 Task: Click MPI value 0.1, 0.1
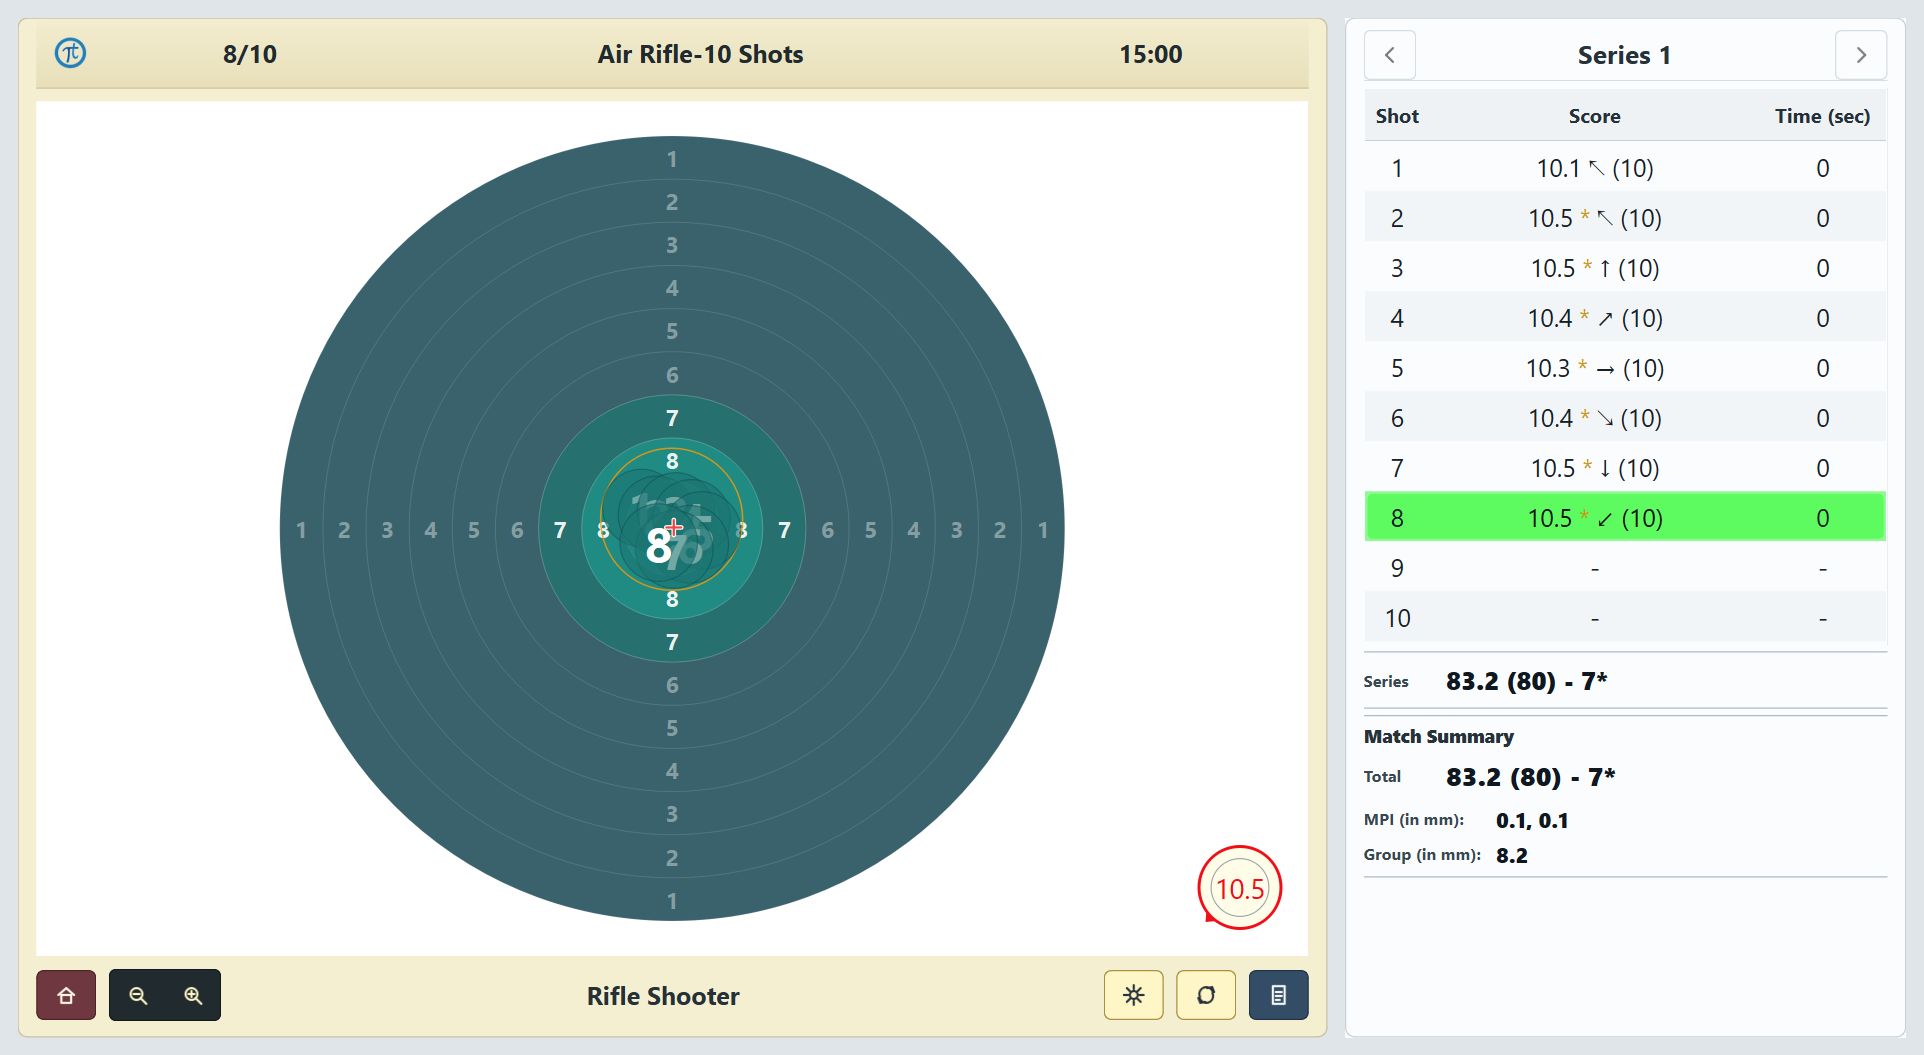[1532, 820]
